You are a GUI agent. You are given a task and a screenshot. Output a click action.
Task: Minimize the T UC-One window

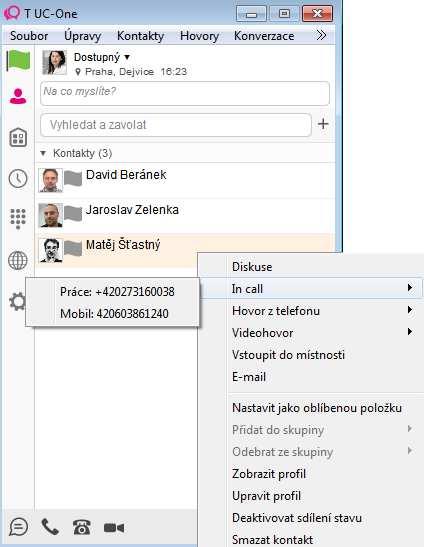tap(251, 14)
